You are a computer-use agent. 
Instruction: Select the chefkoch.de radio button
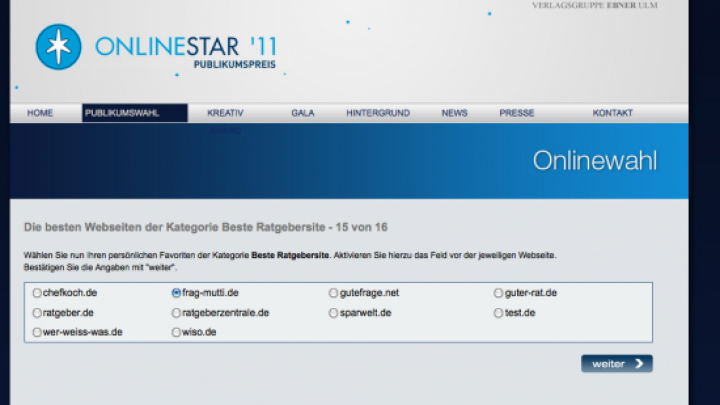click(37, 293)
